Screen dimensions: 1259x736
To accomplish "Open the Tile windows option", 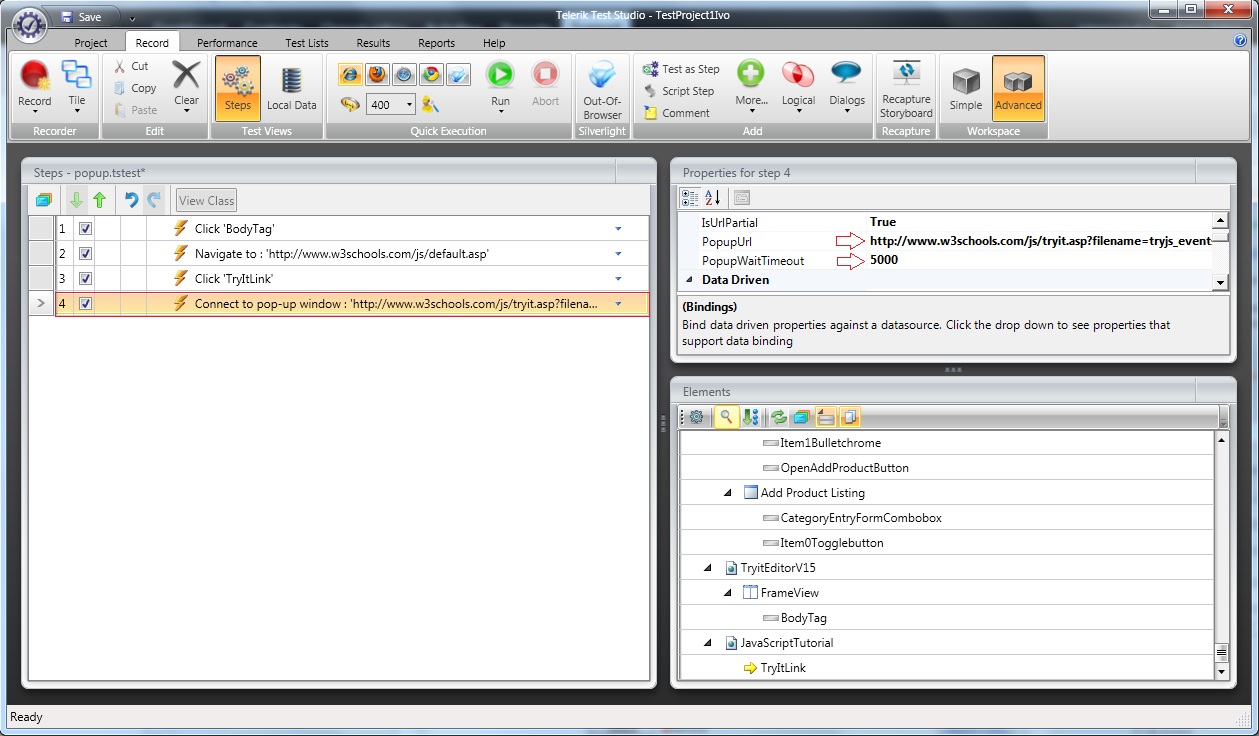I will click(76, 86).
